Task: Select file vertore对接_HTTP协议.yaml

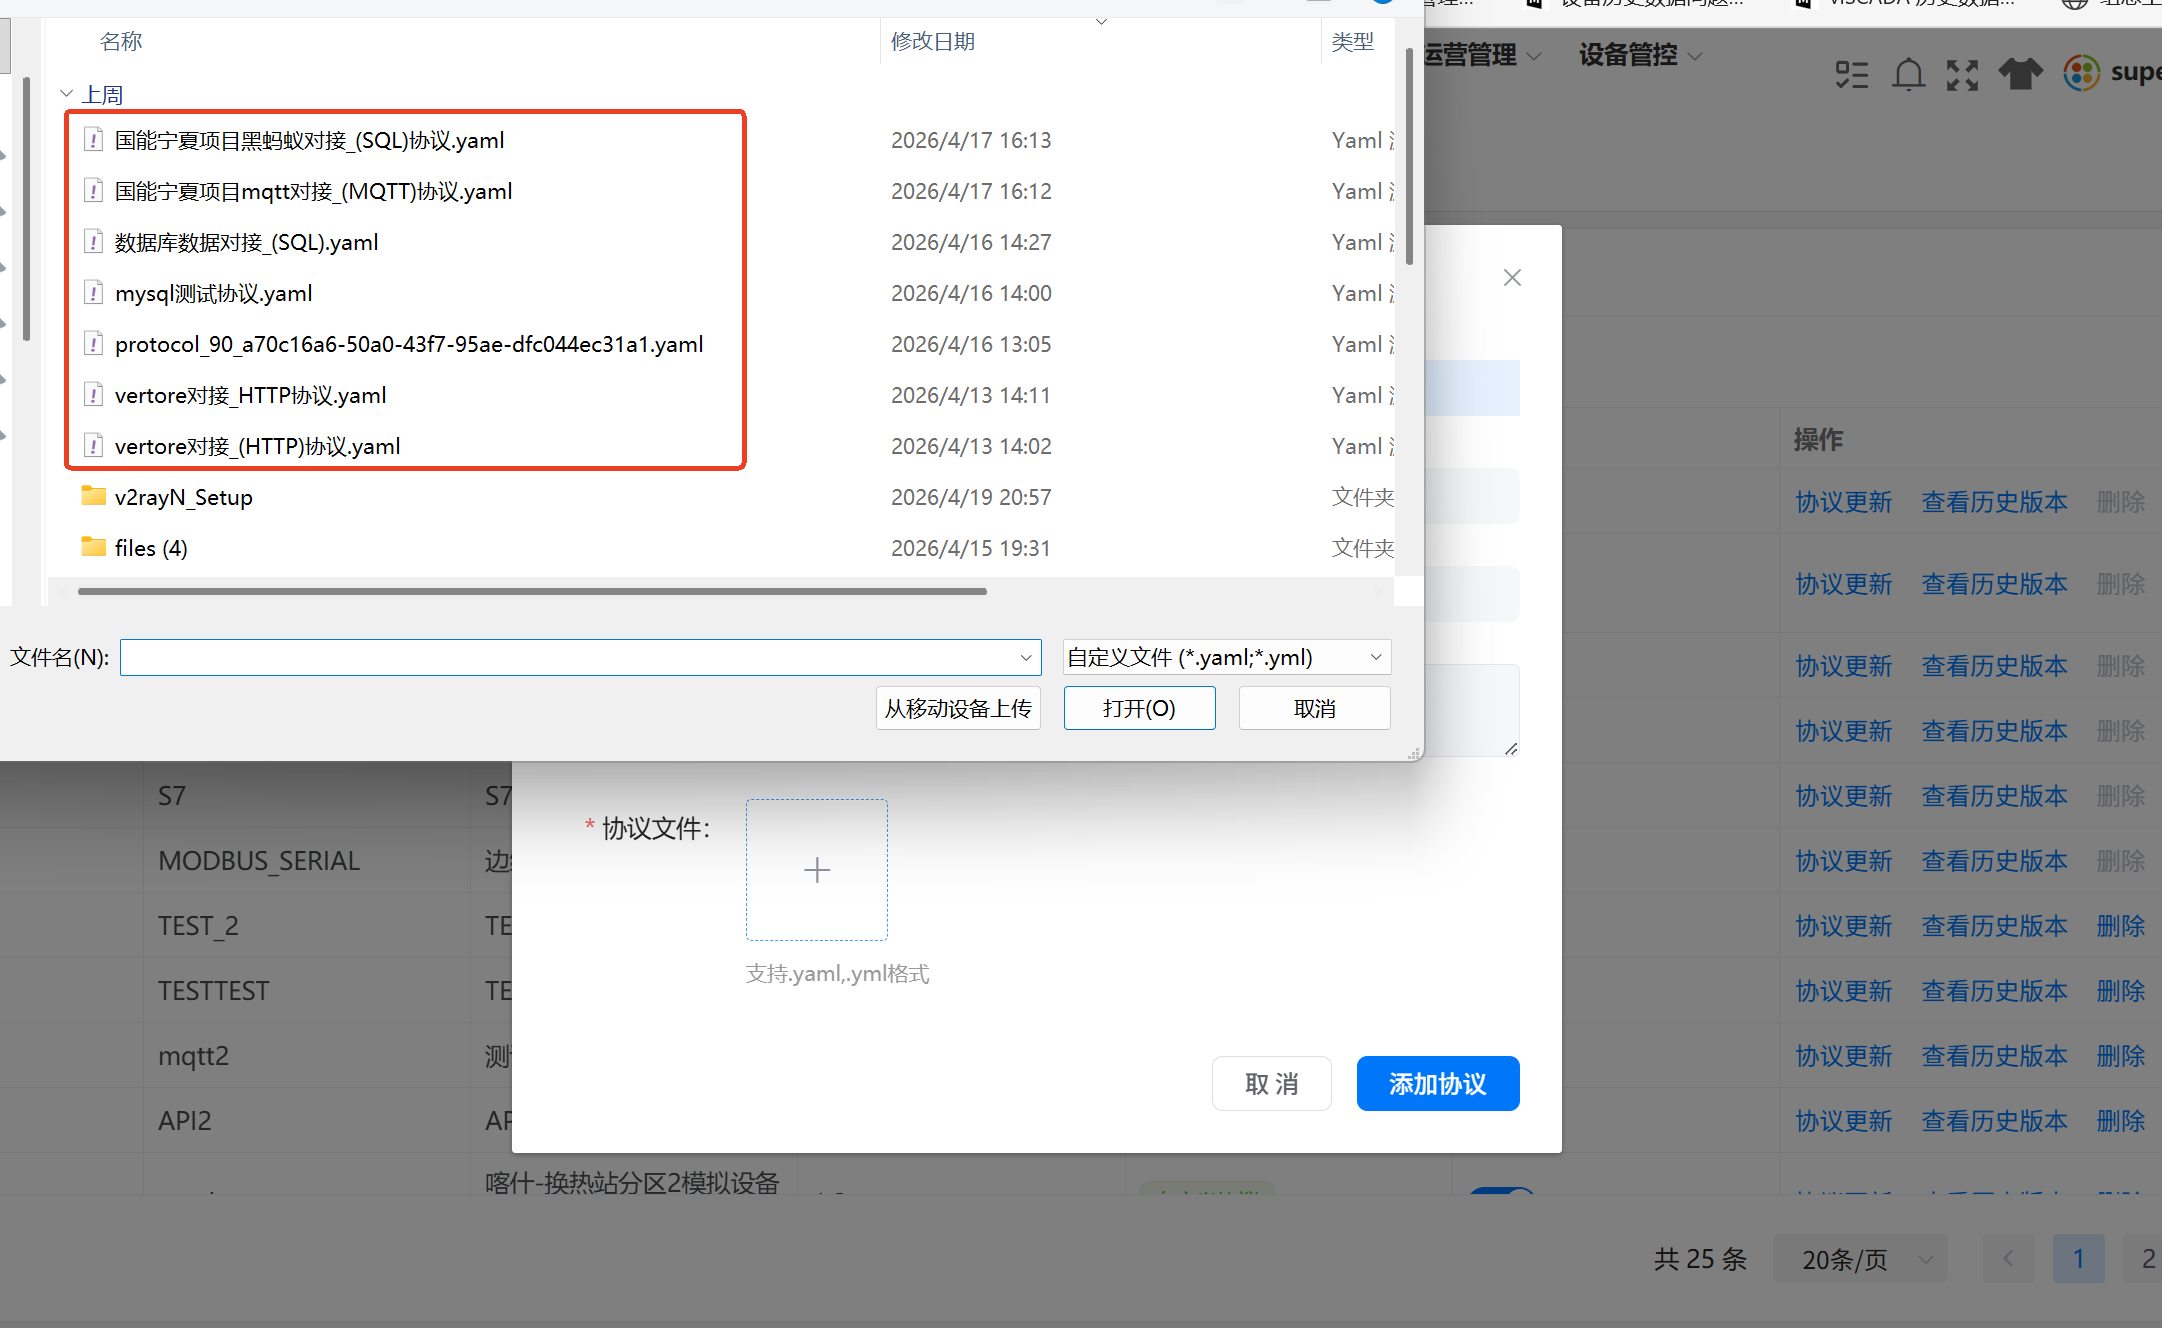Action: click(250, 395)
